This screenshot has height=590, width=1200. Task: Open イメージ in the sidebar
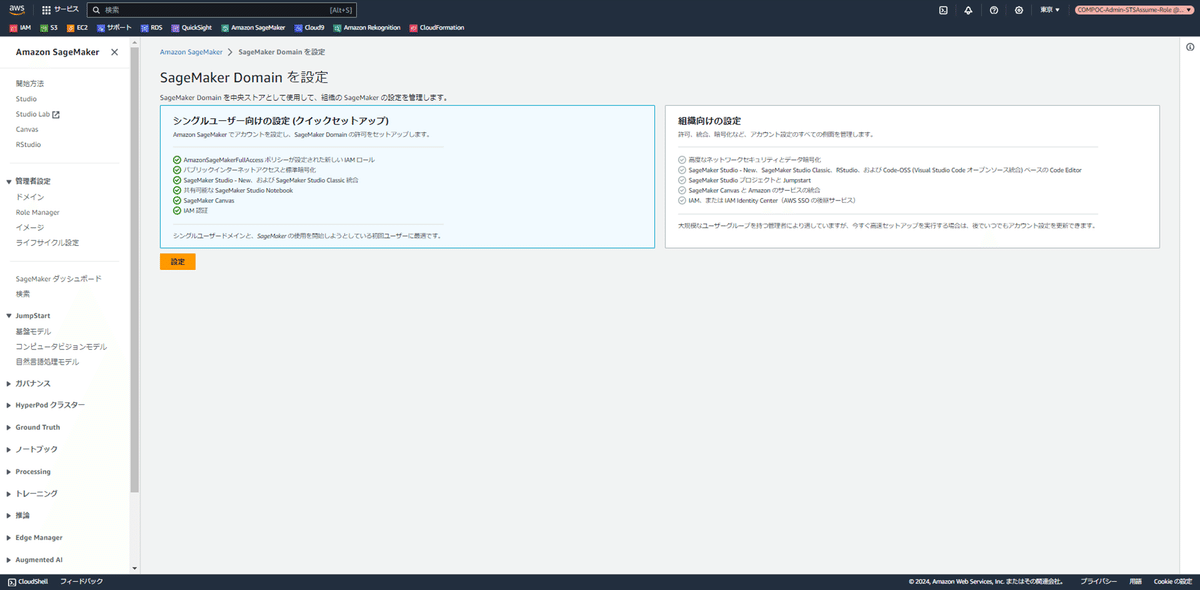[30, 227]
